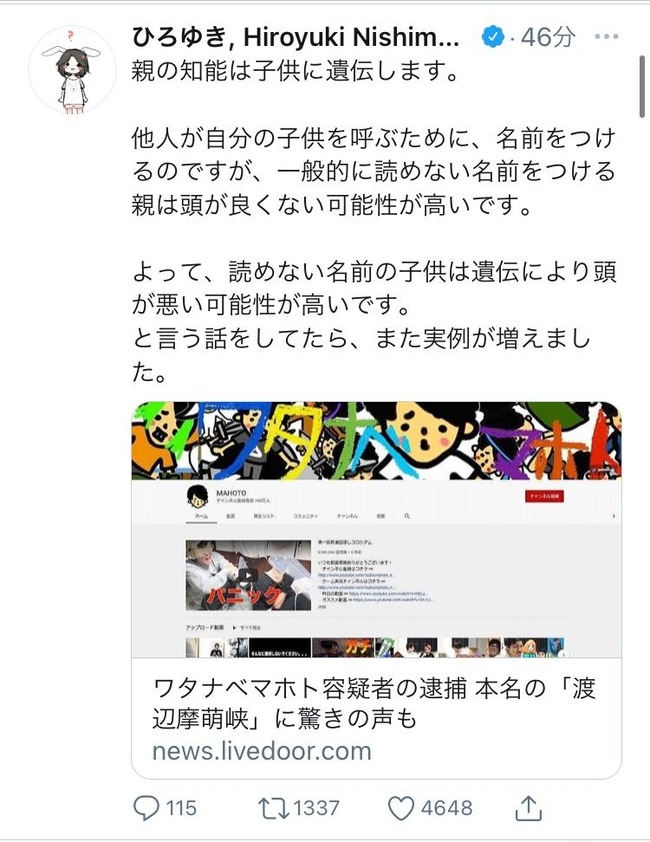Open Hiroyuki Nishimura's display name
The width and height of the screenshot is (650, 842).
click(x=295, y=37)
